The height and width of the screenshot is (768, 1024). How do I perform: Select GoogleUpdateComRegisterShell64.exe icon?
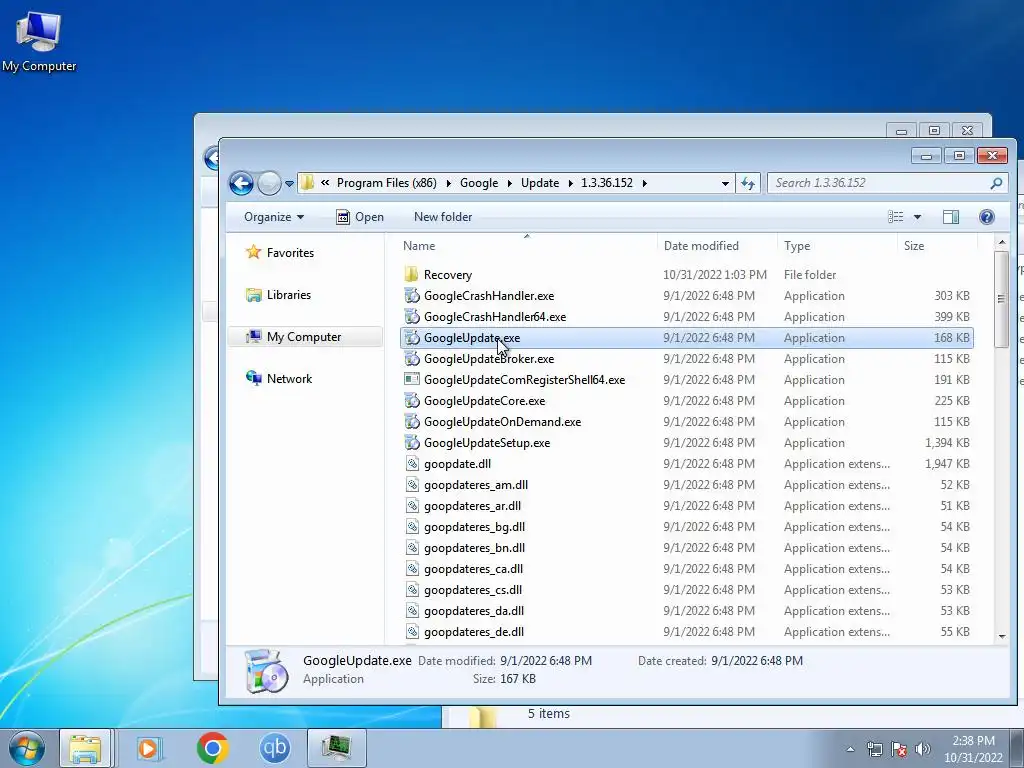click(411, 379)
